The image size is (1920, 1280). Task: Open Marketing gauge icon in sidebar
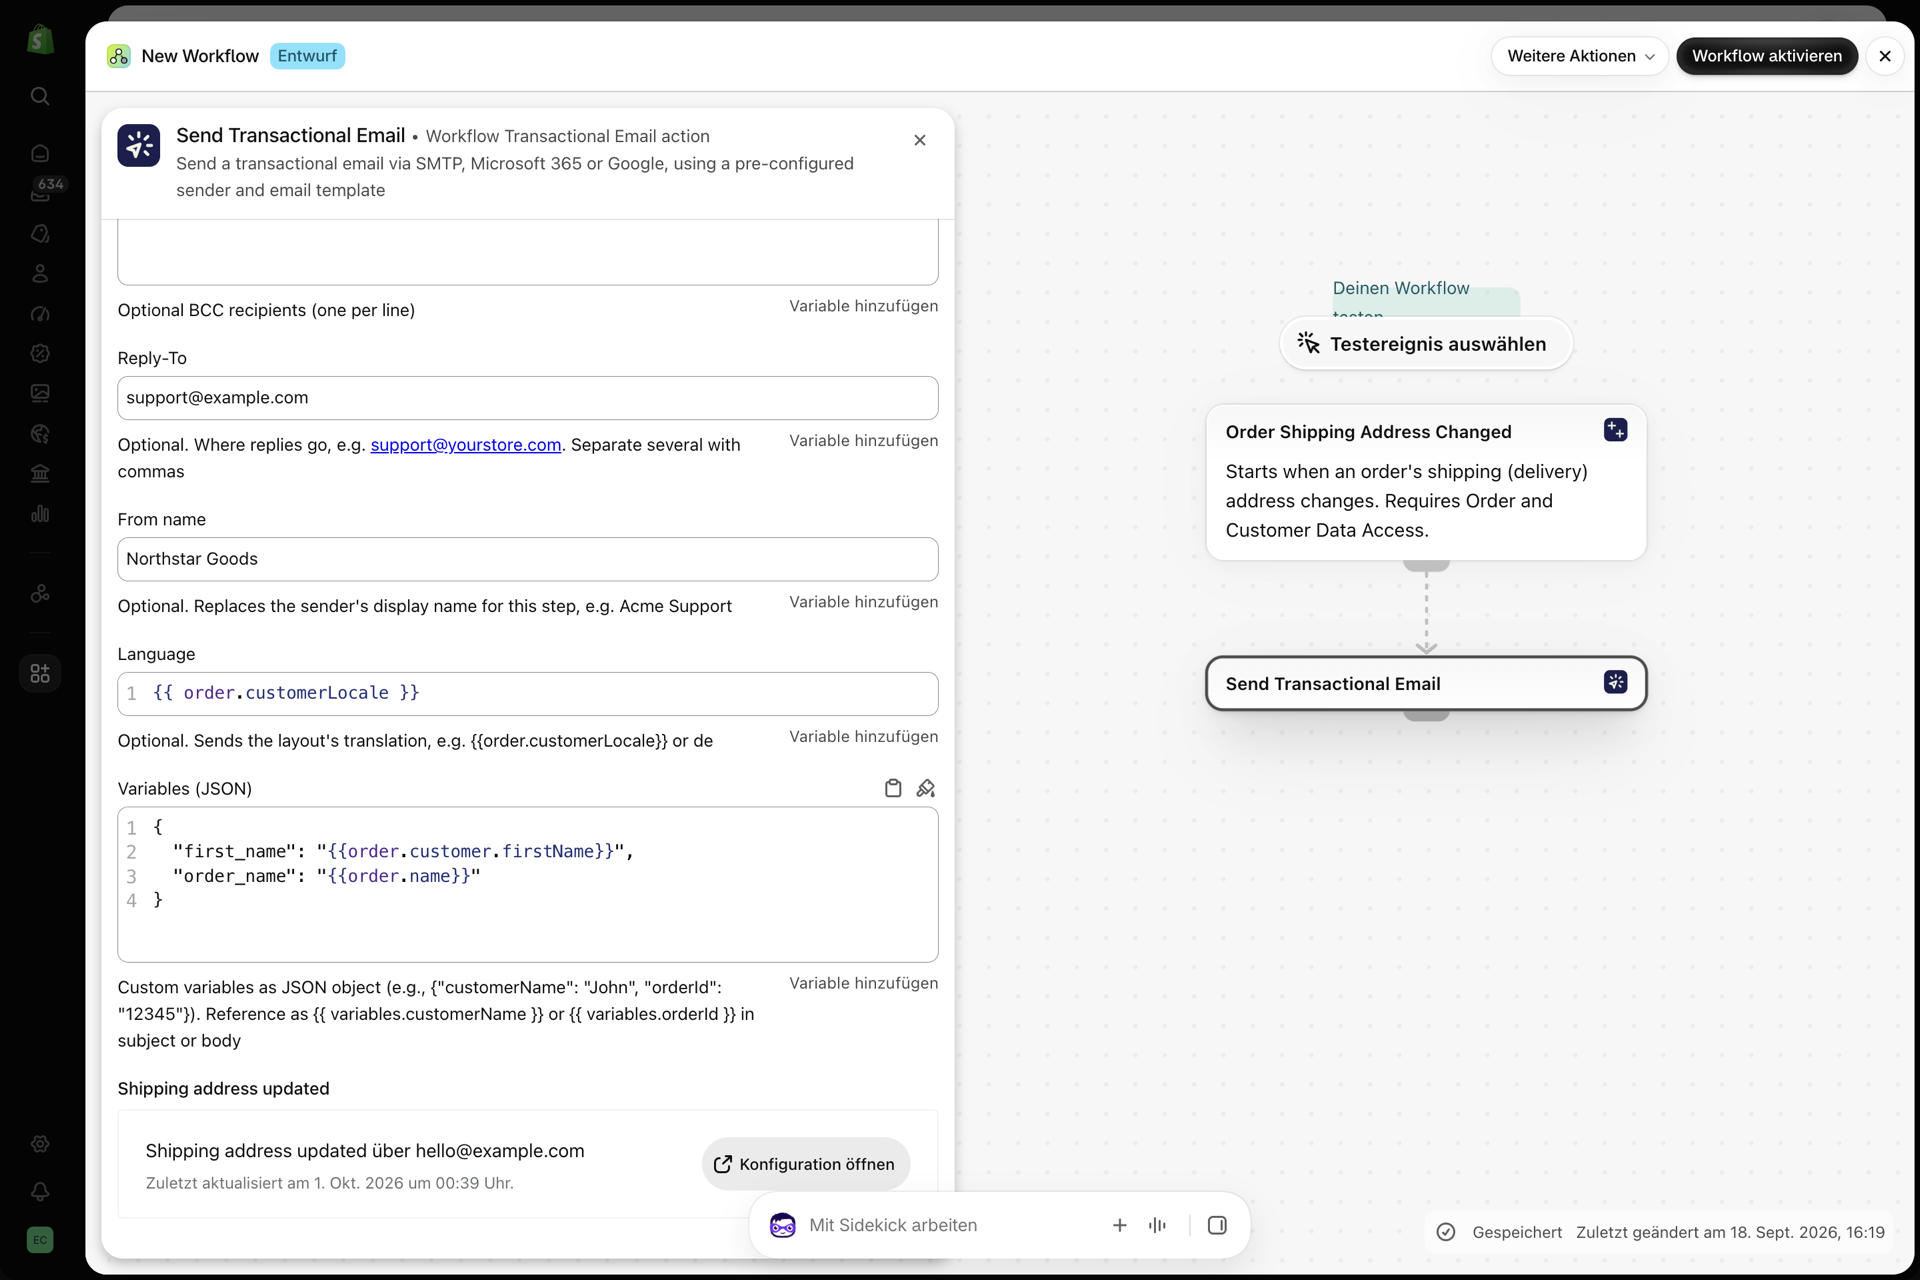(x=40, y=313)
